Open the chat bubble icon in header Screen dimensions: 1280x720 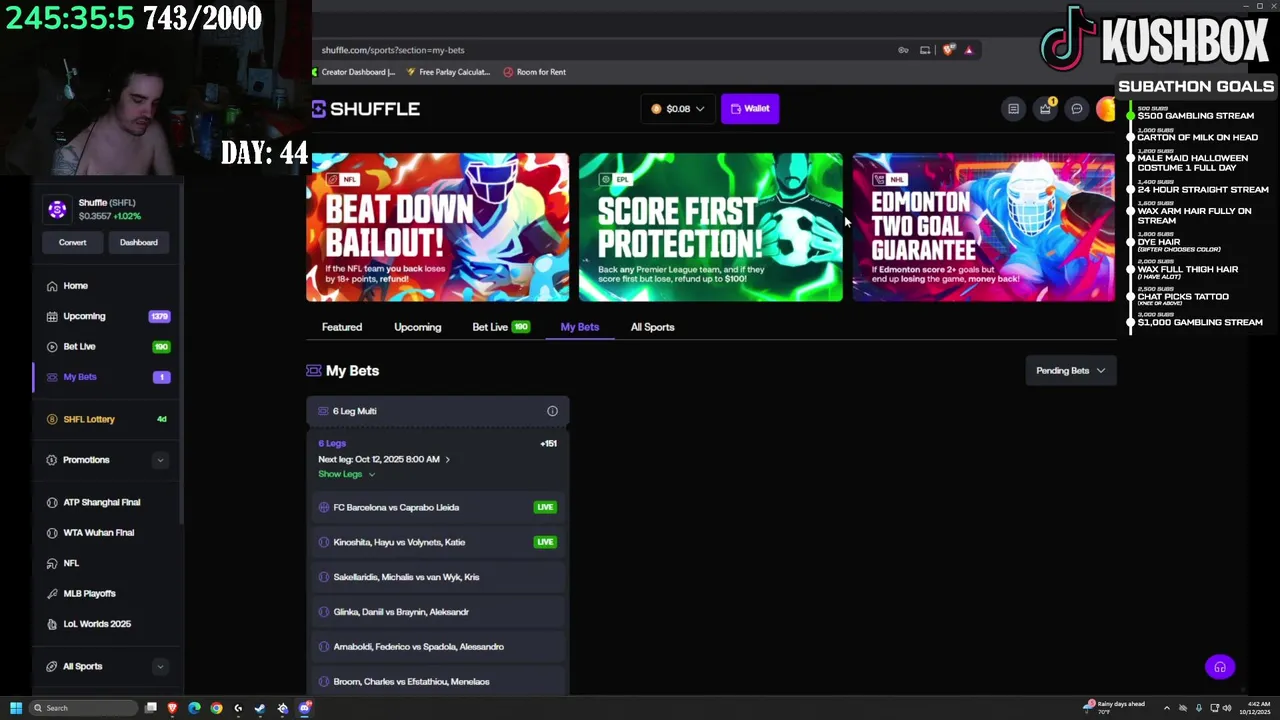(1077, 109)
